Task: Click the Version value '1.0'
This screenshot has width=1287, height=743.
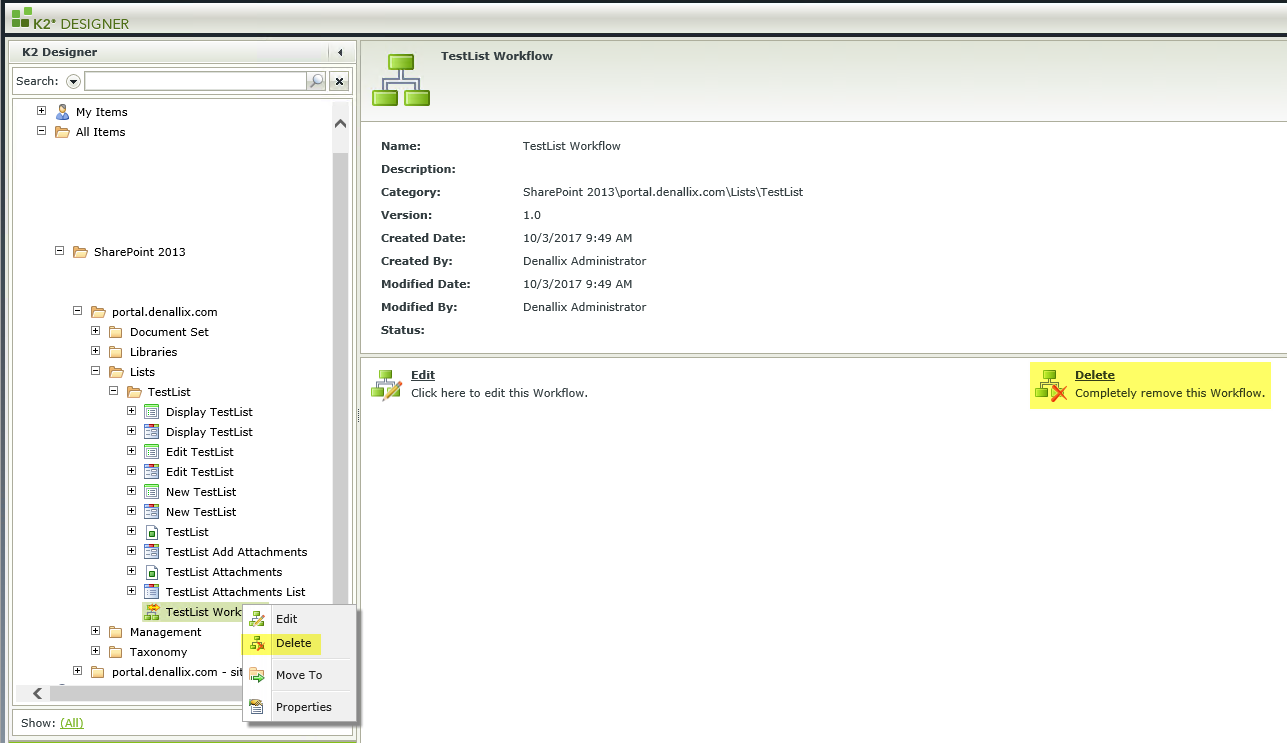Action: coord(532,215)
